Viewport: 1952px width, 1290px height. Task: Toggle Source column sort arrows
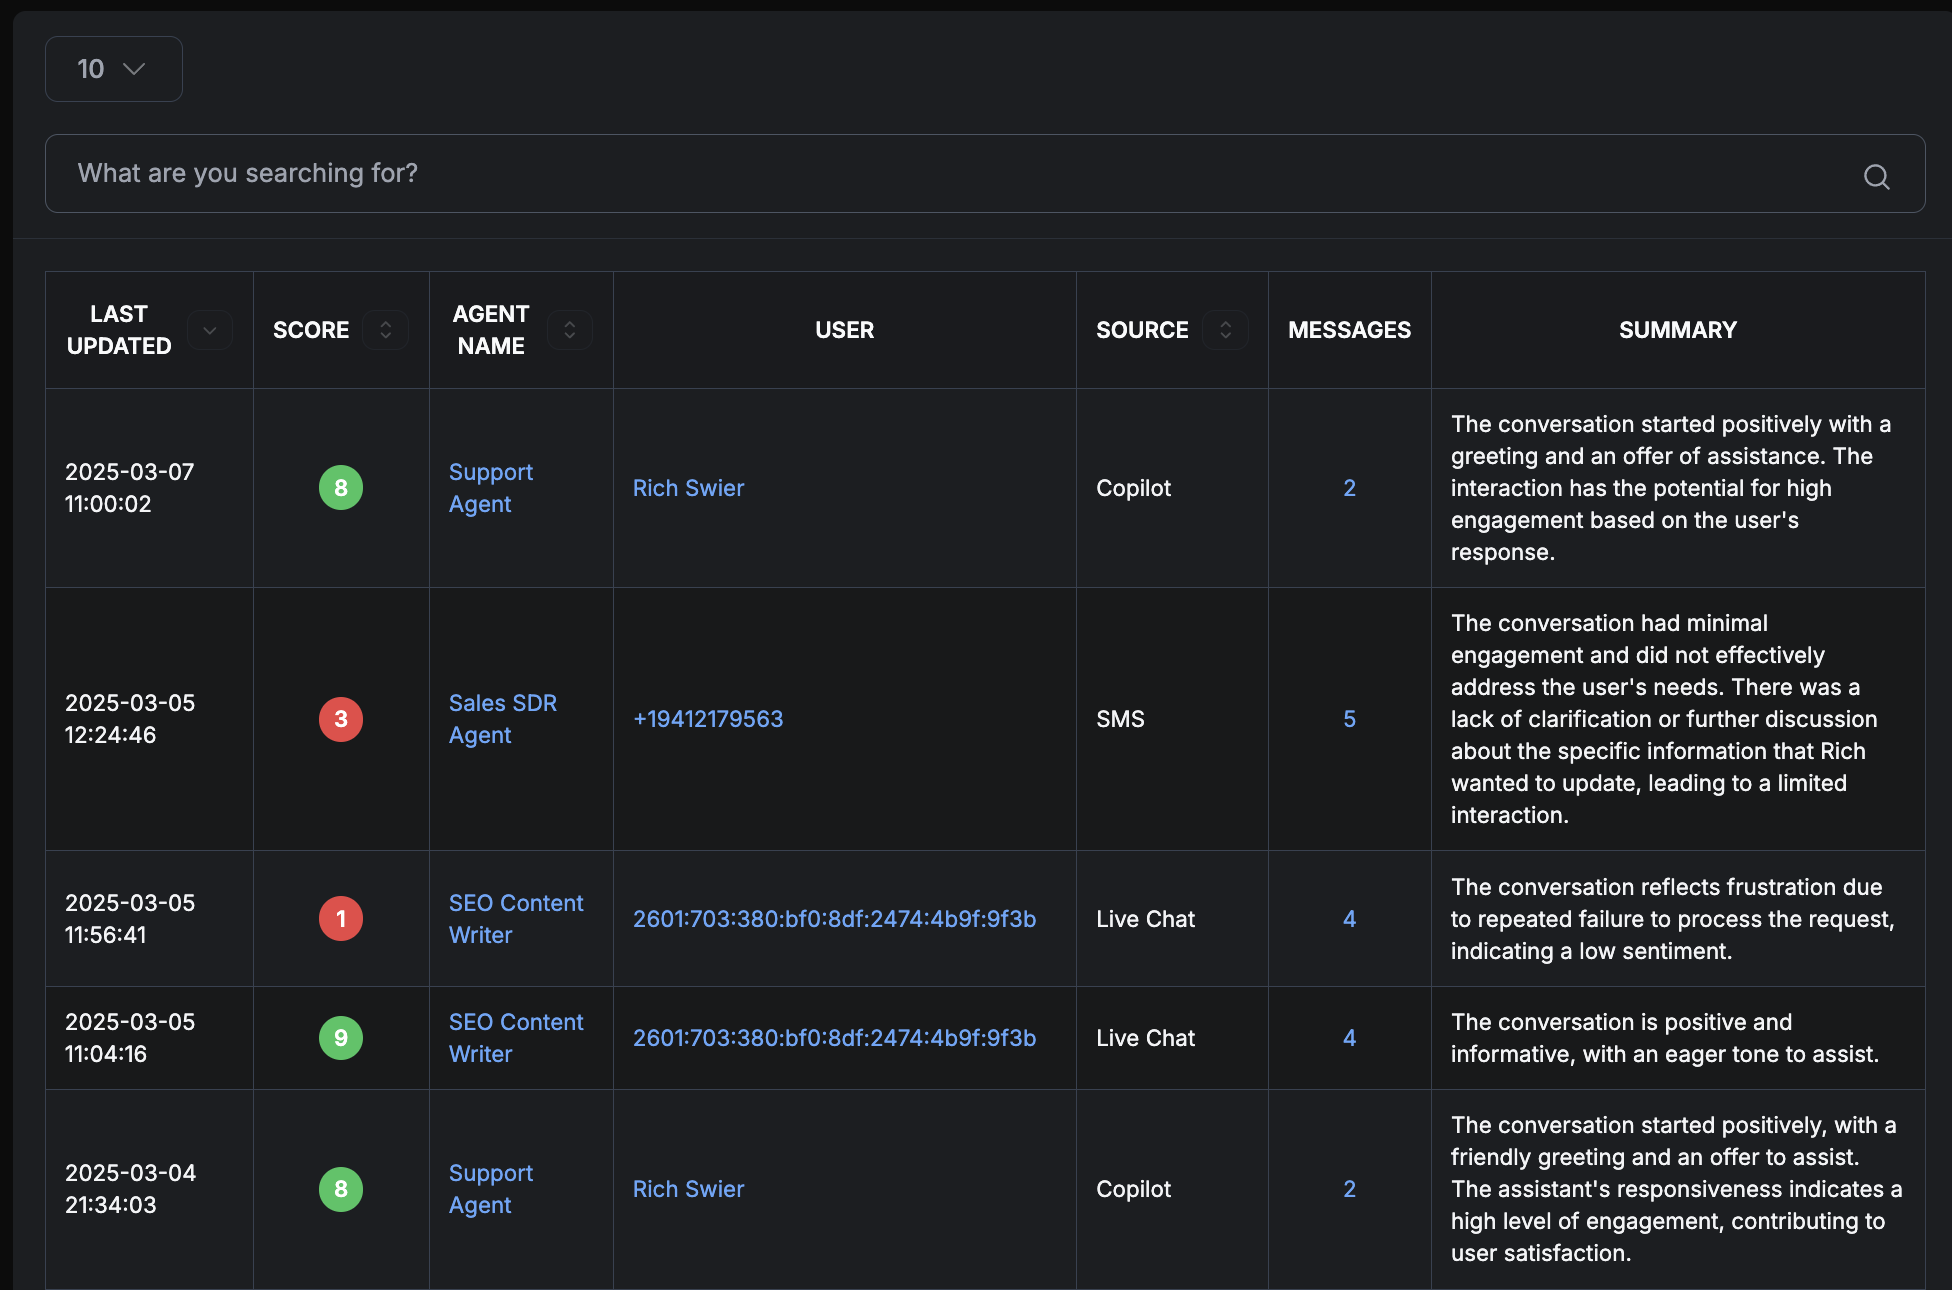[x=1225, y=330]
